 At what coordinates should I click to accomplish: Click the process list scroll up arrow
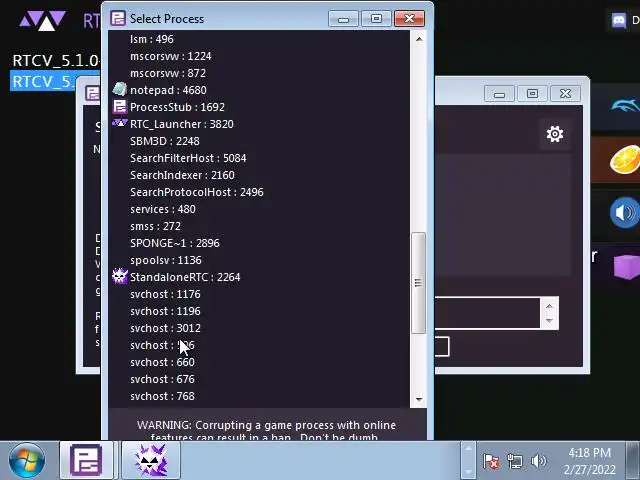click(419, 39)
